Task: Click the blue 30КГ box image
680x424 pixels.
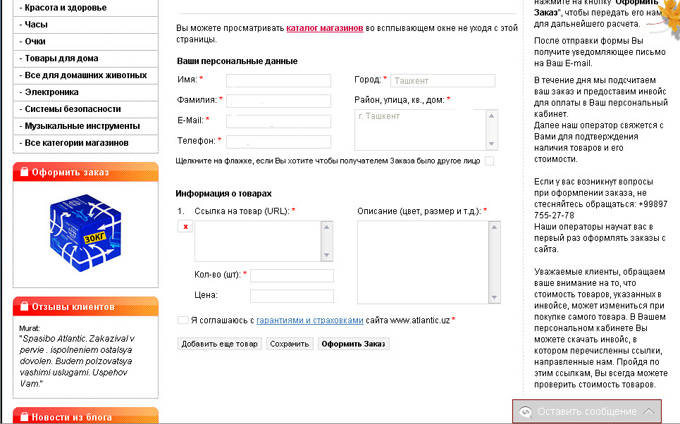Action: [x=85, y=232]
